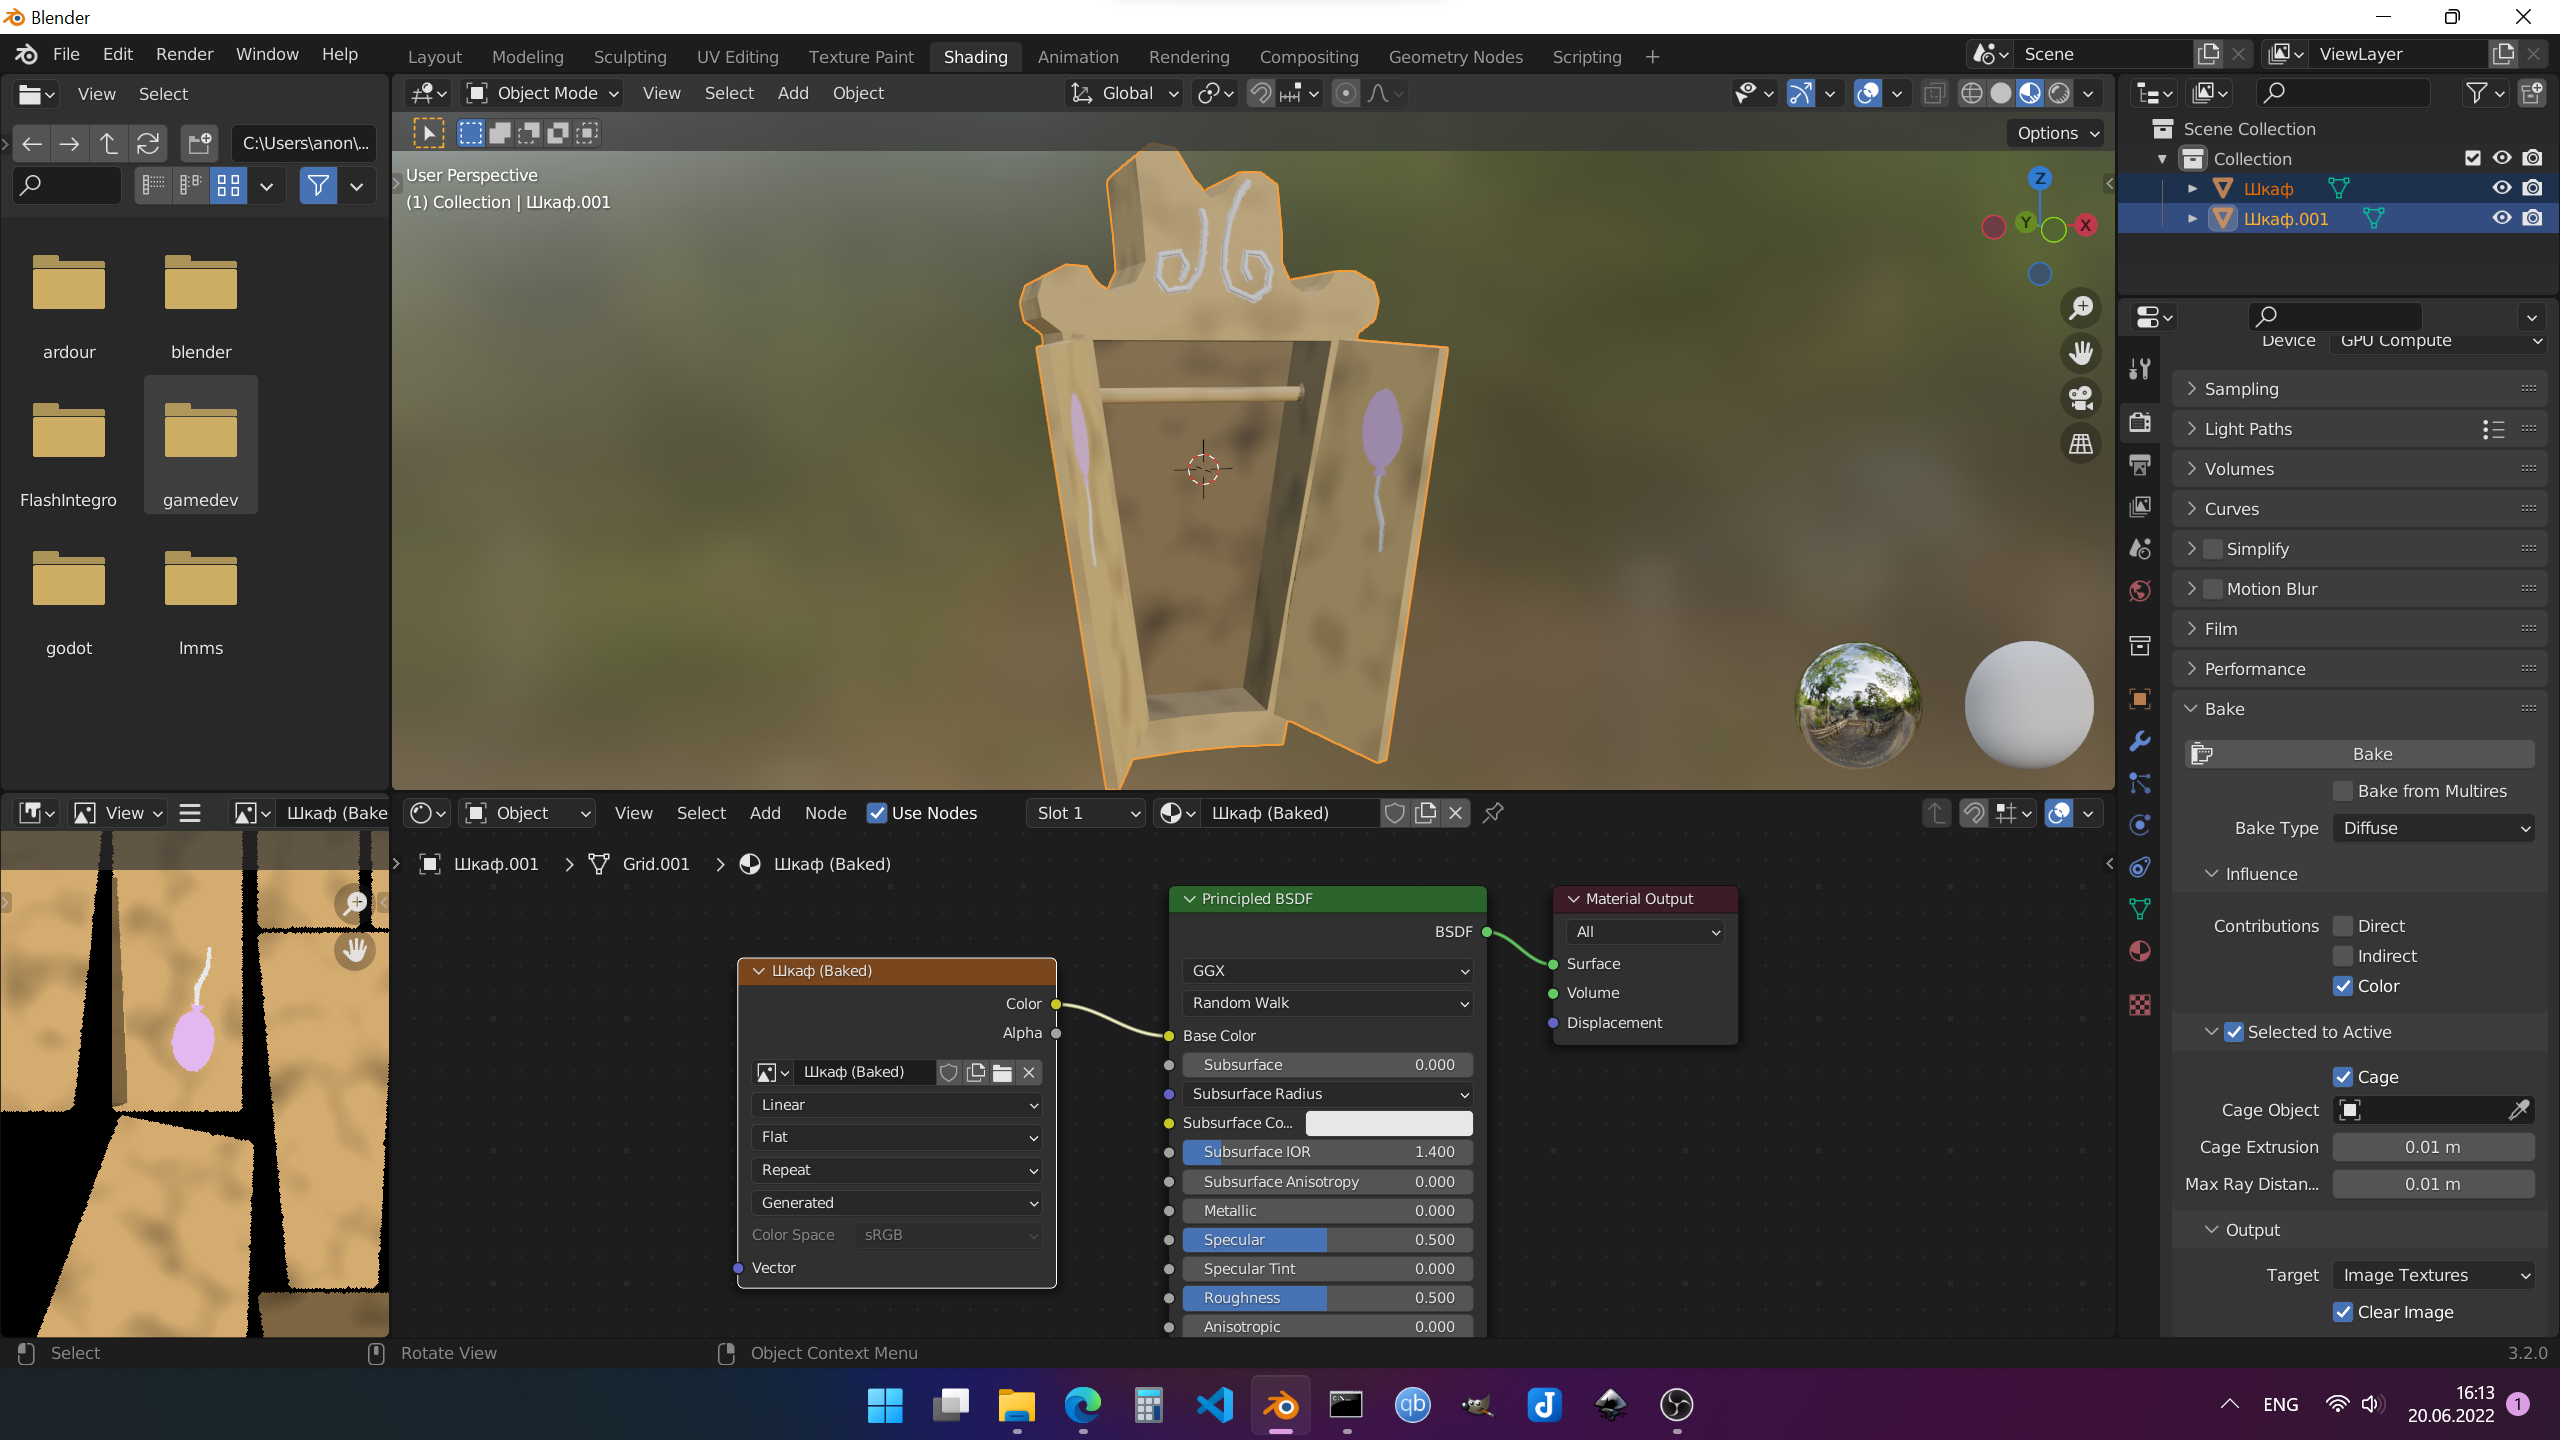Click the eyedropper next to Cage Object
This screenshot has height=1440, width=2560.
click(x=2519, y=1110)
